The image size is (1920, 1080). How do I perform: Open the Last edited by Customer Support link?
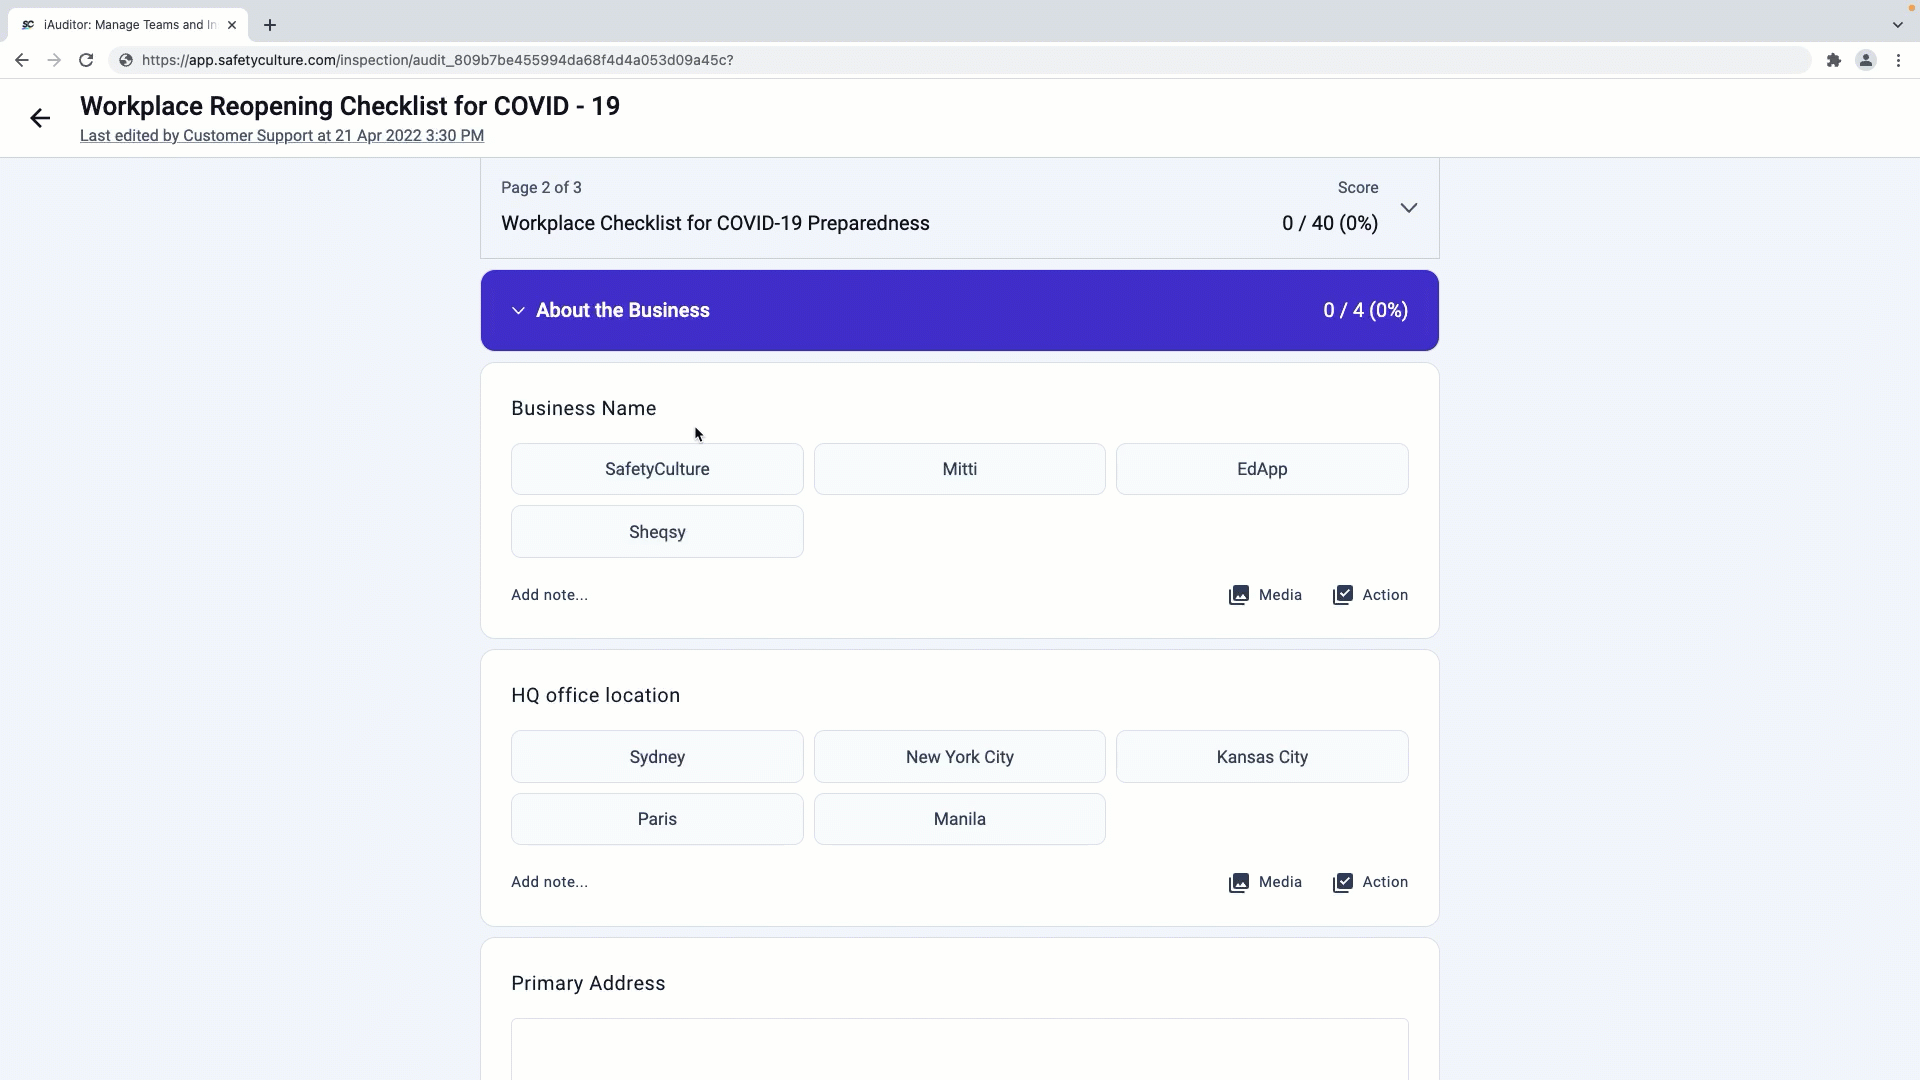pyautogui.click(x=282, y=136)
